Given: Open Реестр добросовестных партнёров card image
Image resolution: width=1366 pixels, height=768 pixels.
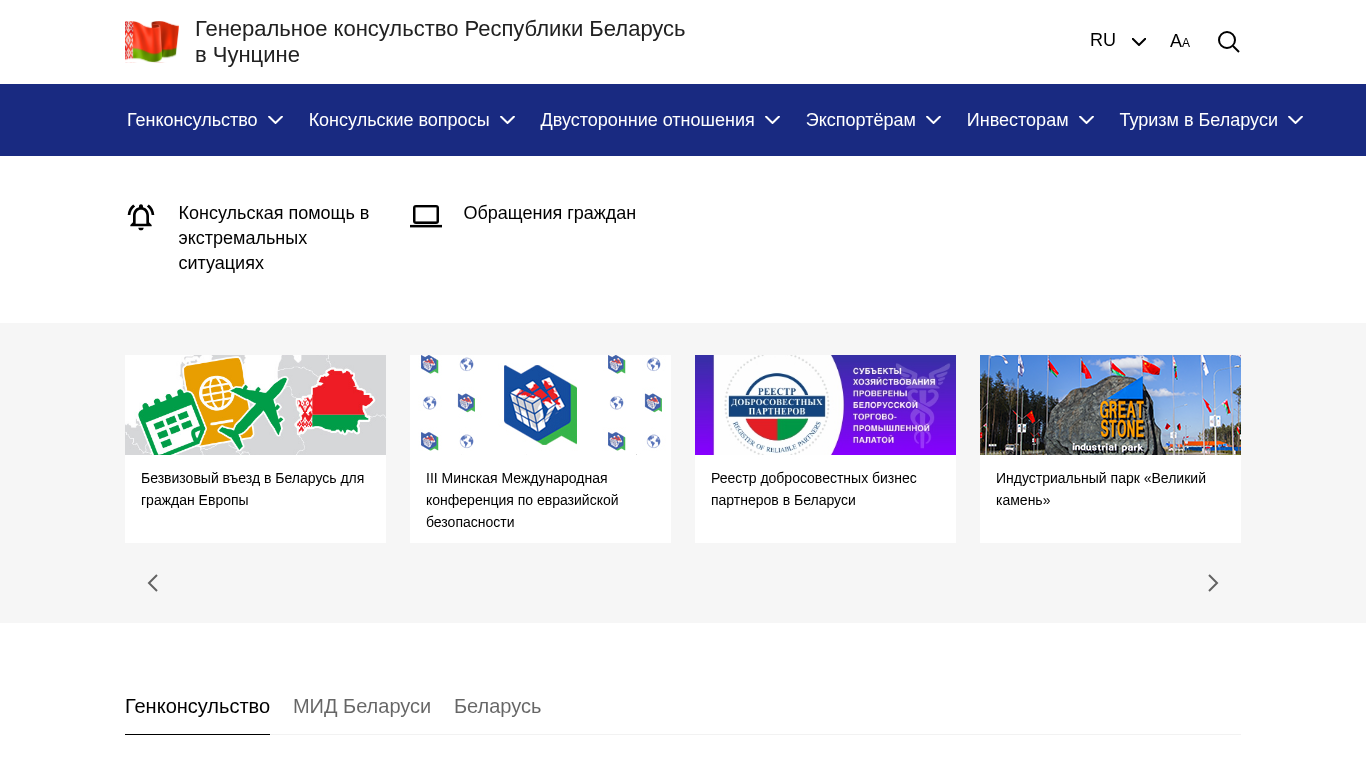Looking at the screenshot, I should (x=825, y=405).
